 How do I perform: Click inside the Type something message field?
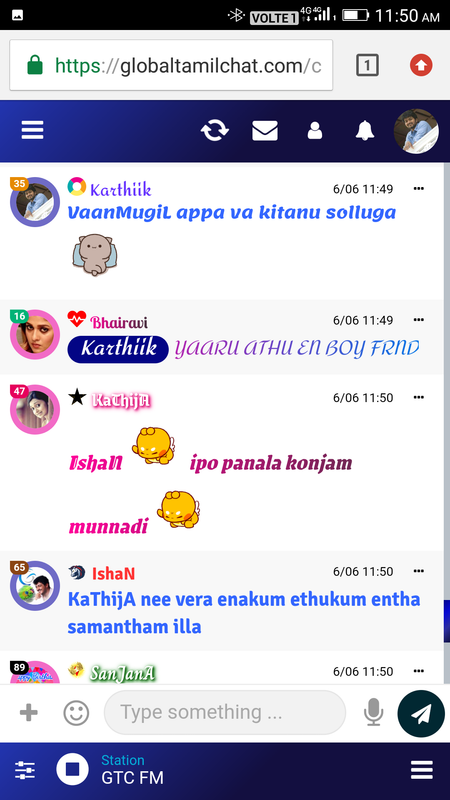[x=225, y=712]
